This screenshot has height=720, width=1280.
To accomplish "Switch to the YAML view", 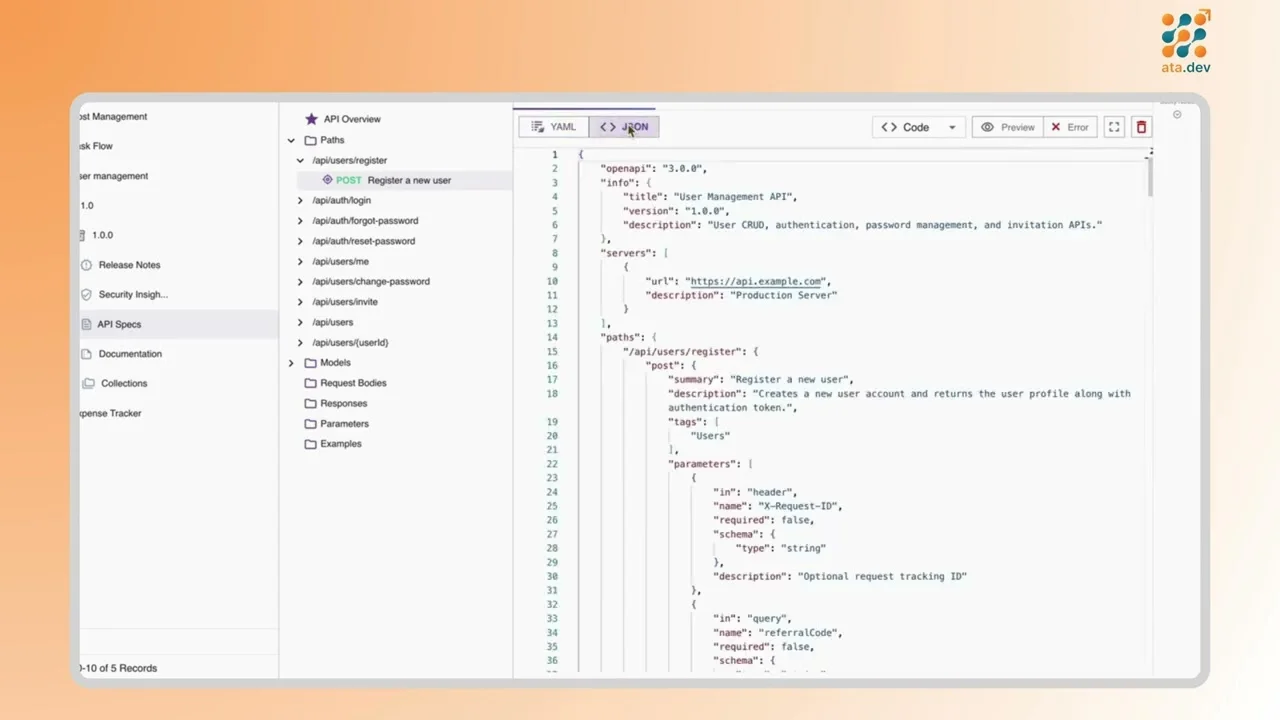I will [554, 126].
